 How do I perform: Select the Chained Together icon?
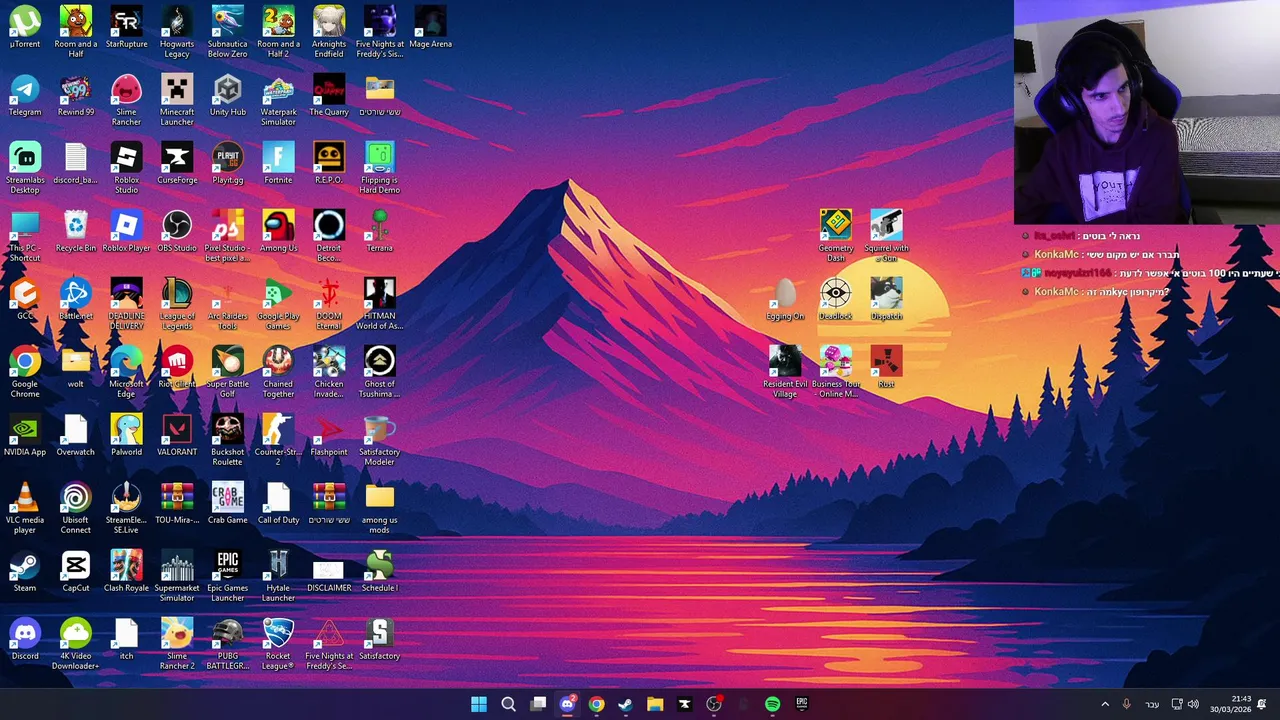[278, 372]
